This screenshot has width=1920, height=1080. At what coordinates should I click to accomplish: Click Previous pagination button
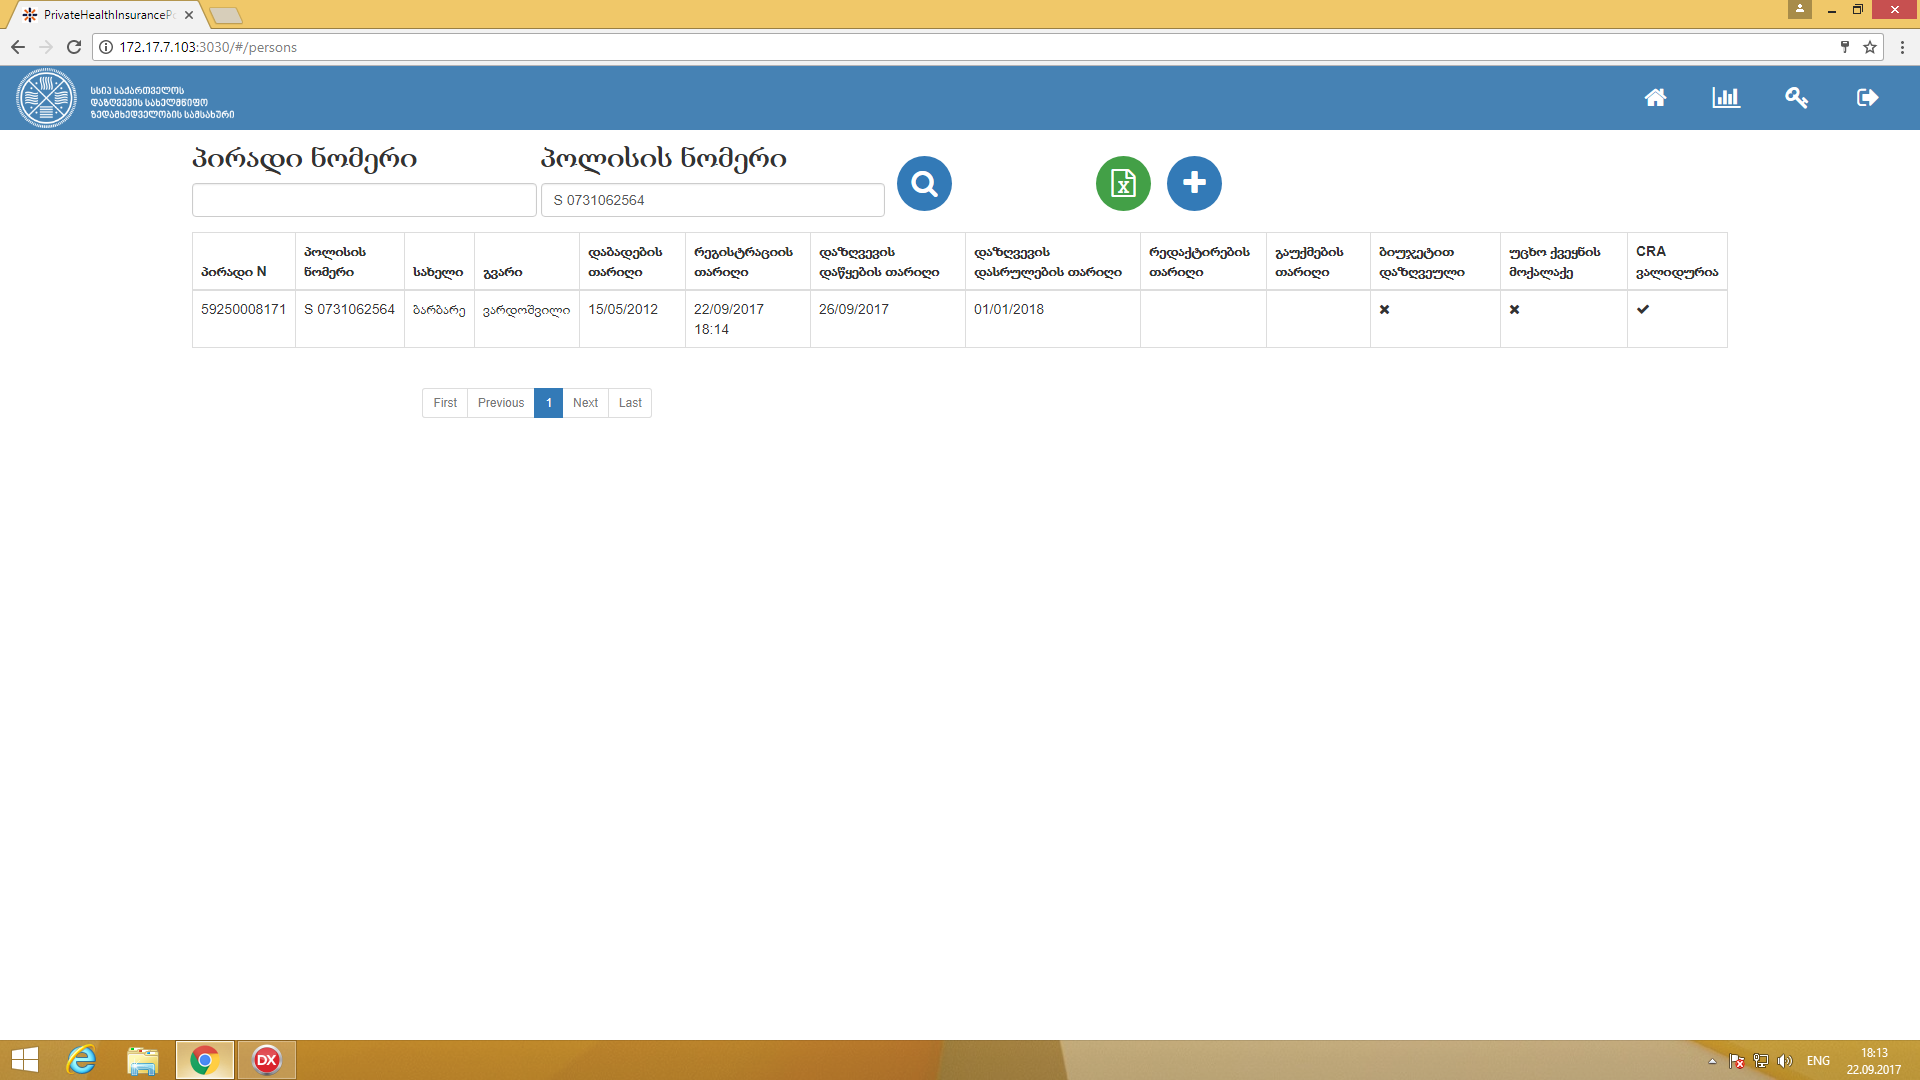pyautogui.click(x=500, y=403)
